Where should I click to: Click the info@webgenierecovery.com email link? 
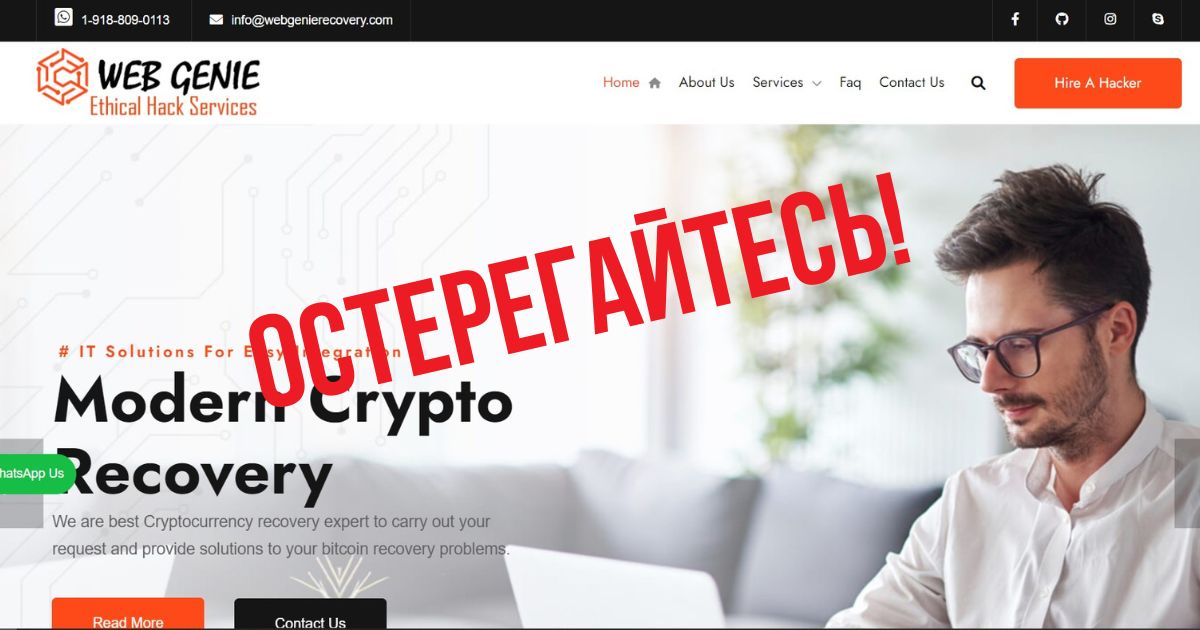pos(312,20)
